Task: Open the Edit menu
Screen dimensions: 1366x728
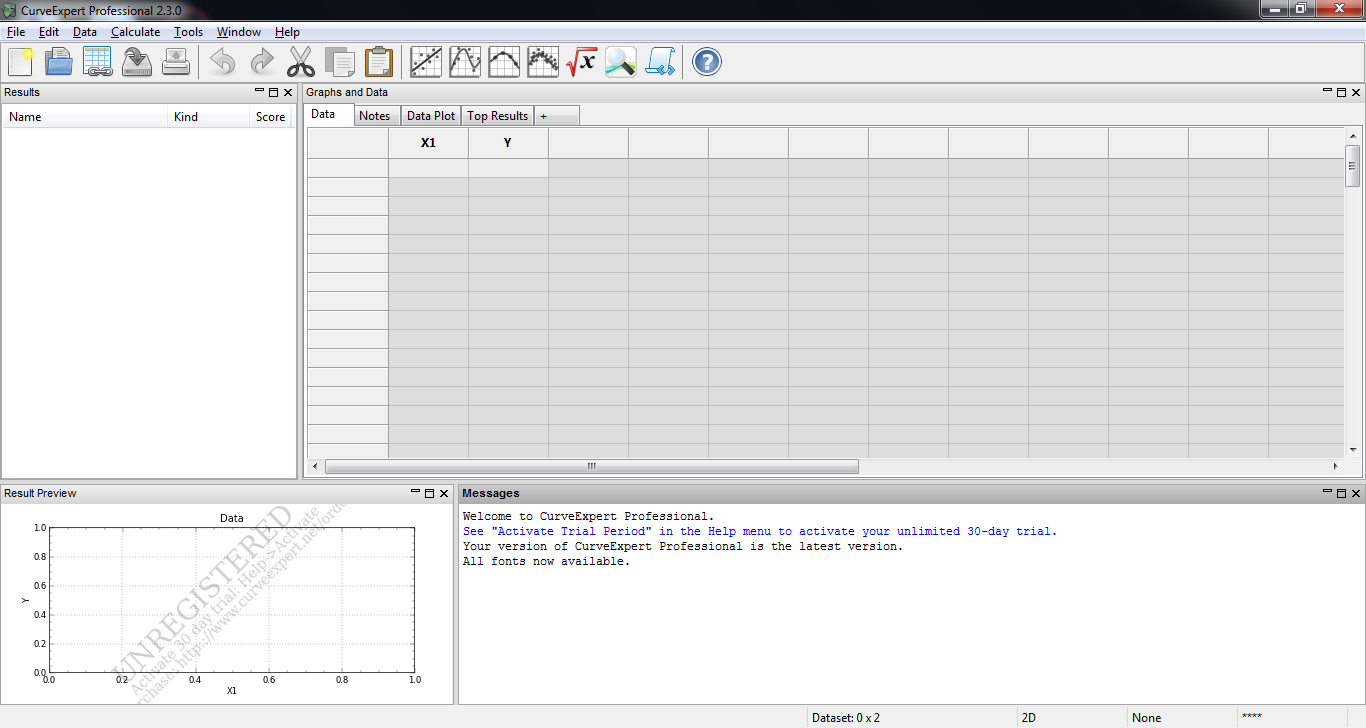Action: coord(49,32)
